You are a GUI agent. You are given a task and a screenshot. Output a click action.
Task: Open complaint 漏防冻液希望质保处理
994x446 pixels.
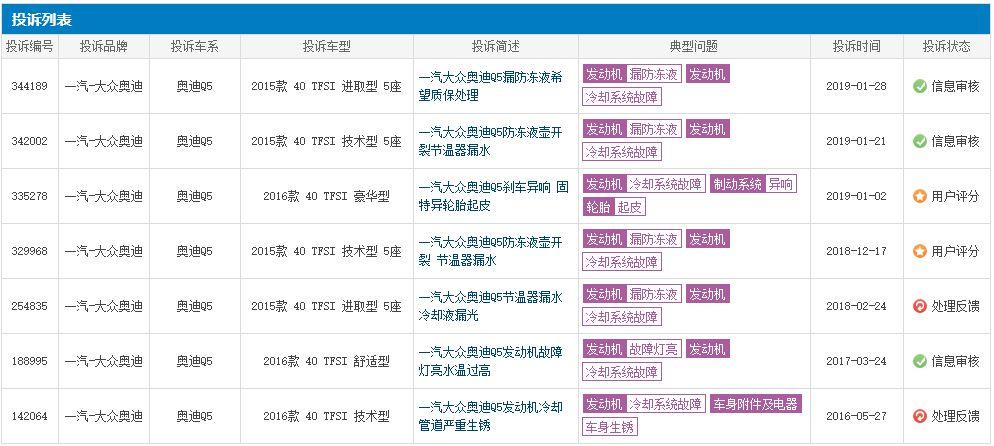[x=490, y=86]
